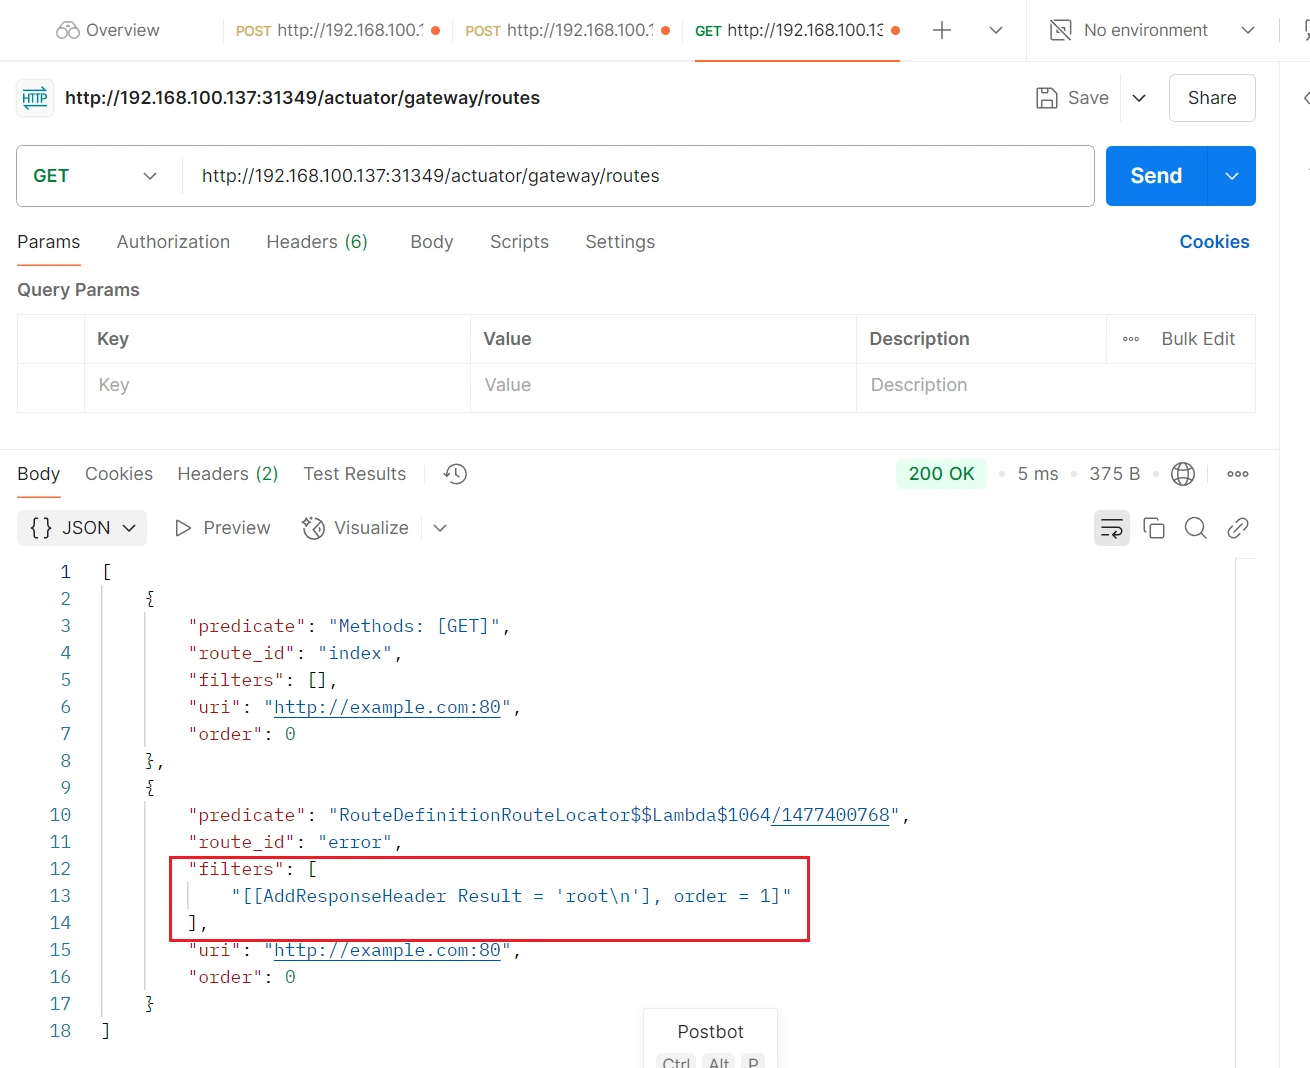1310x1068 pixels.
Task: Click the network globe icon
Action: click(x=1182, y=474)
